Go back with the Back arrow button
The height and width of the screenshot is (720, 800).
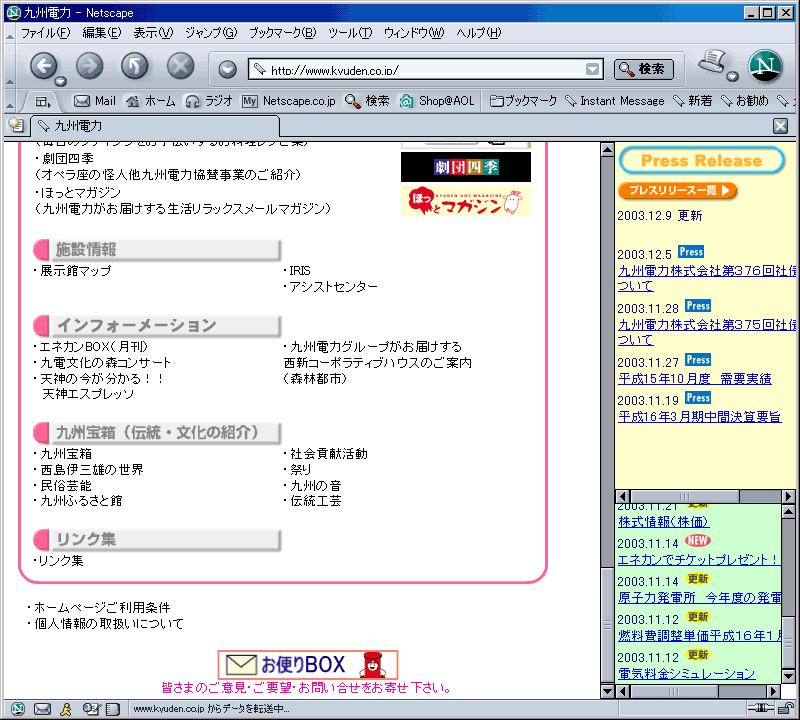pyautogui.click(x=44, y=66)
